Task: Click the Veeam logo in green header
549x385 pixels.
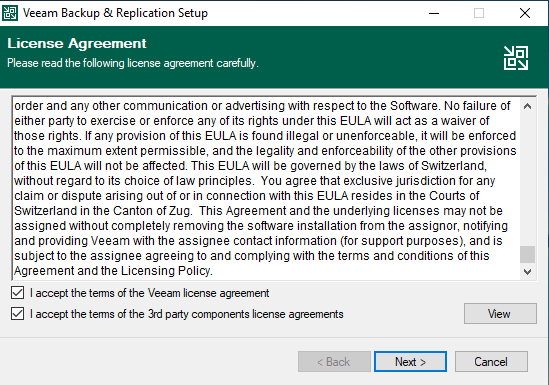Action: [516, 58]
